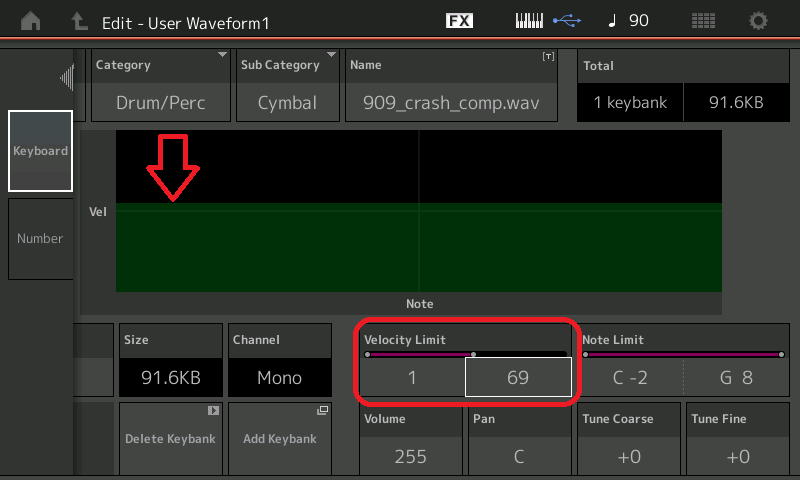
Task: Go to the Home screen icon
Action: [x=32, y=21]
